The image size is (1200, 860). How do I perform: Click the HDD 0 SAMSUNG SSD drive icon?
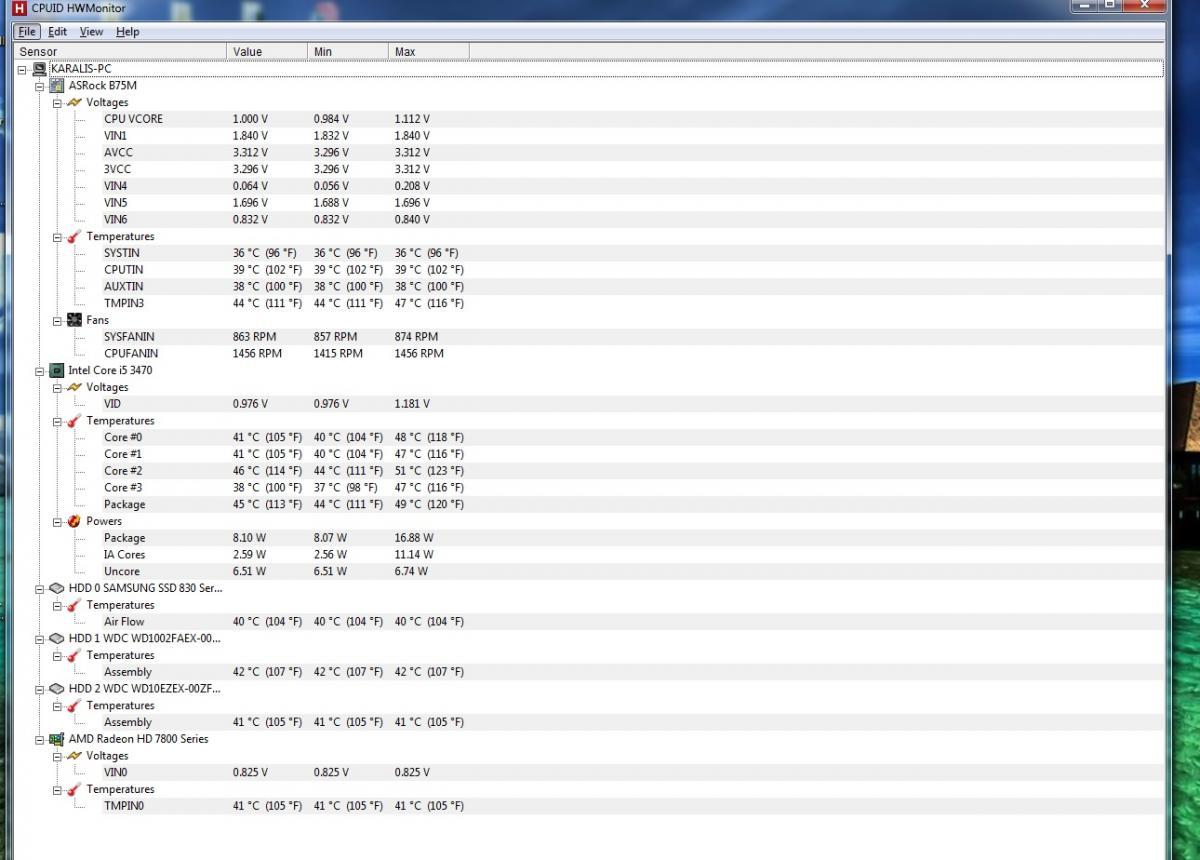(57, 588)
